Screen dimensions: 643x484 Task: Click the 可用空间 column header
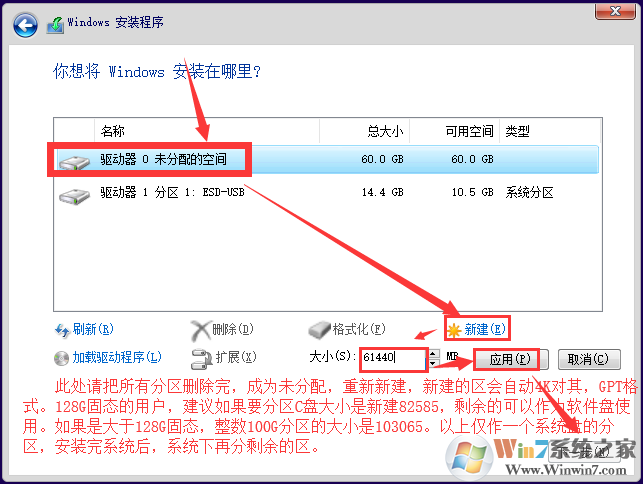[x=468, y=131]
